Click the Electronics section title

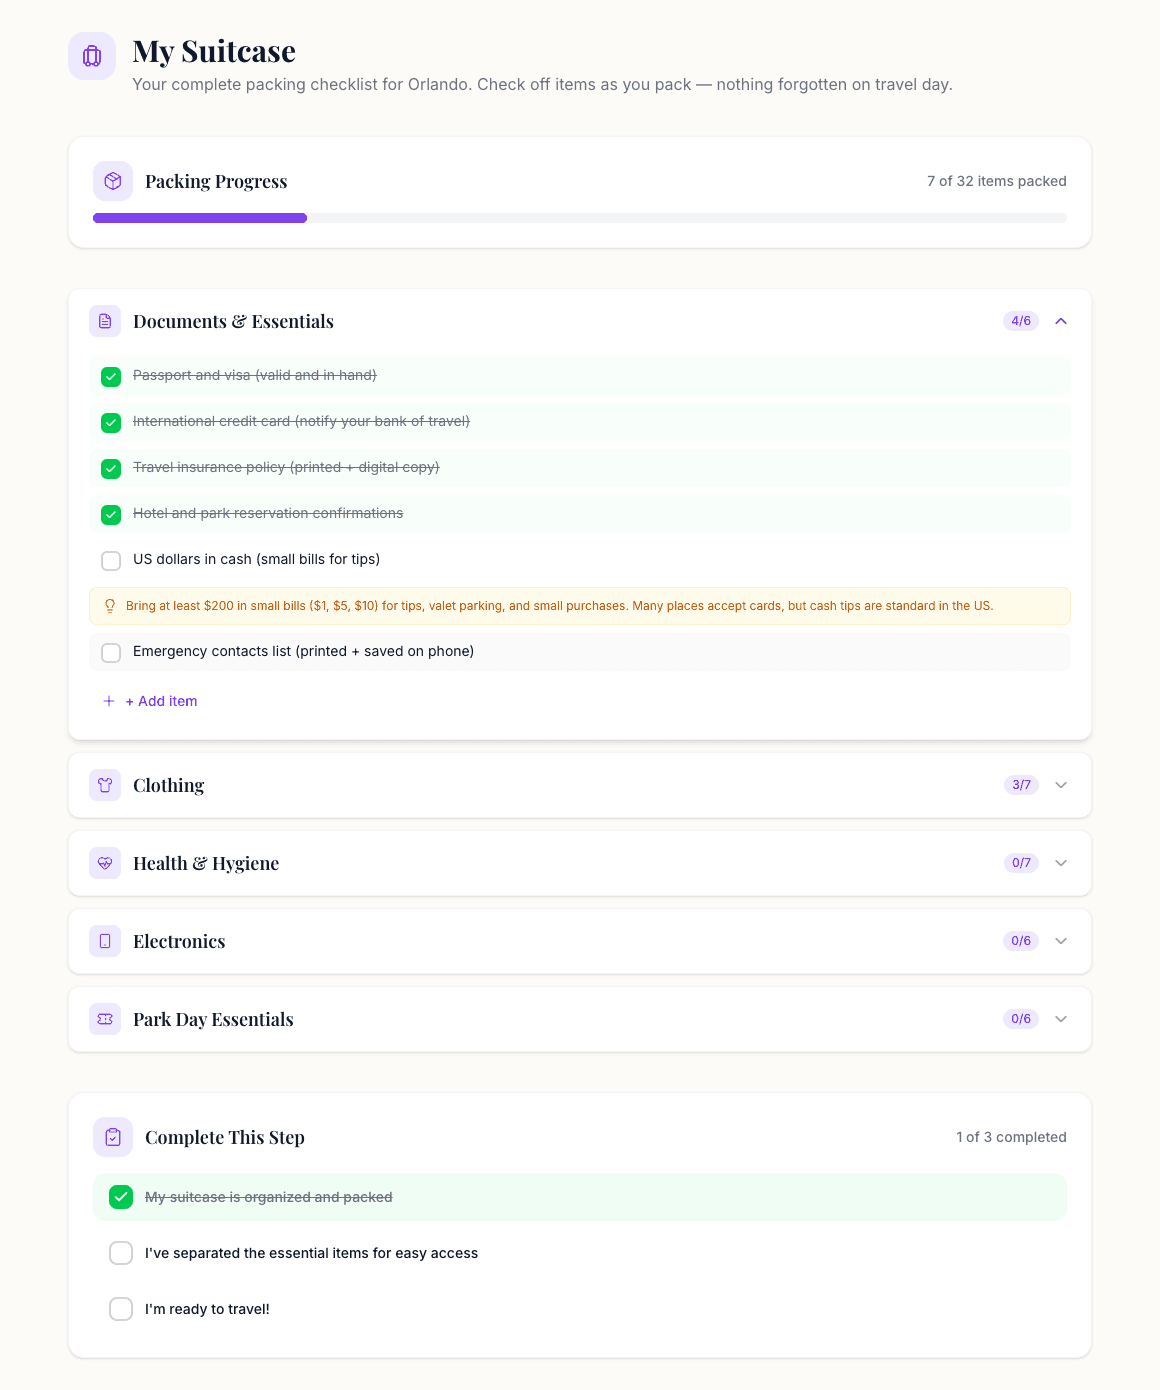(x=179, y=941)
